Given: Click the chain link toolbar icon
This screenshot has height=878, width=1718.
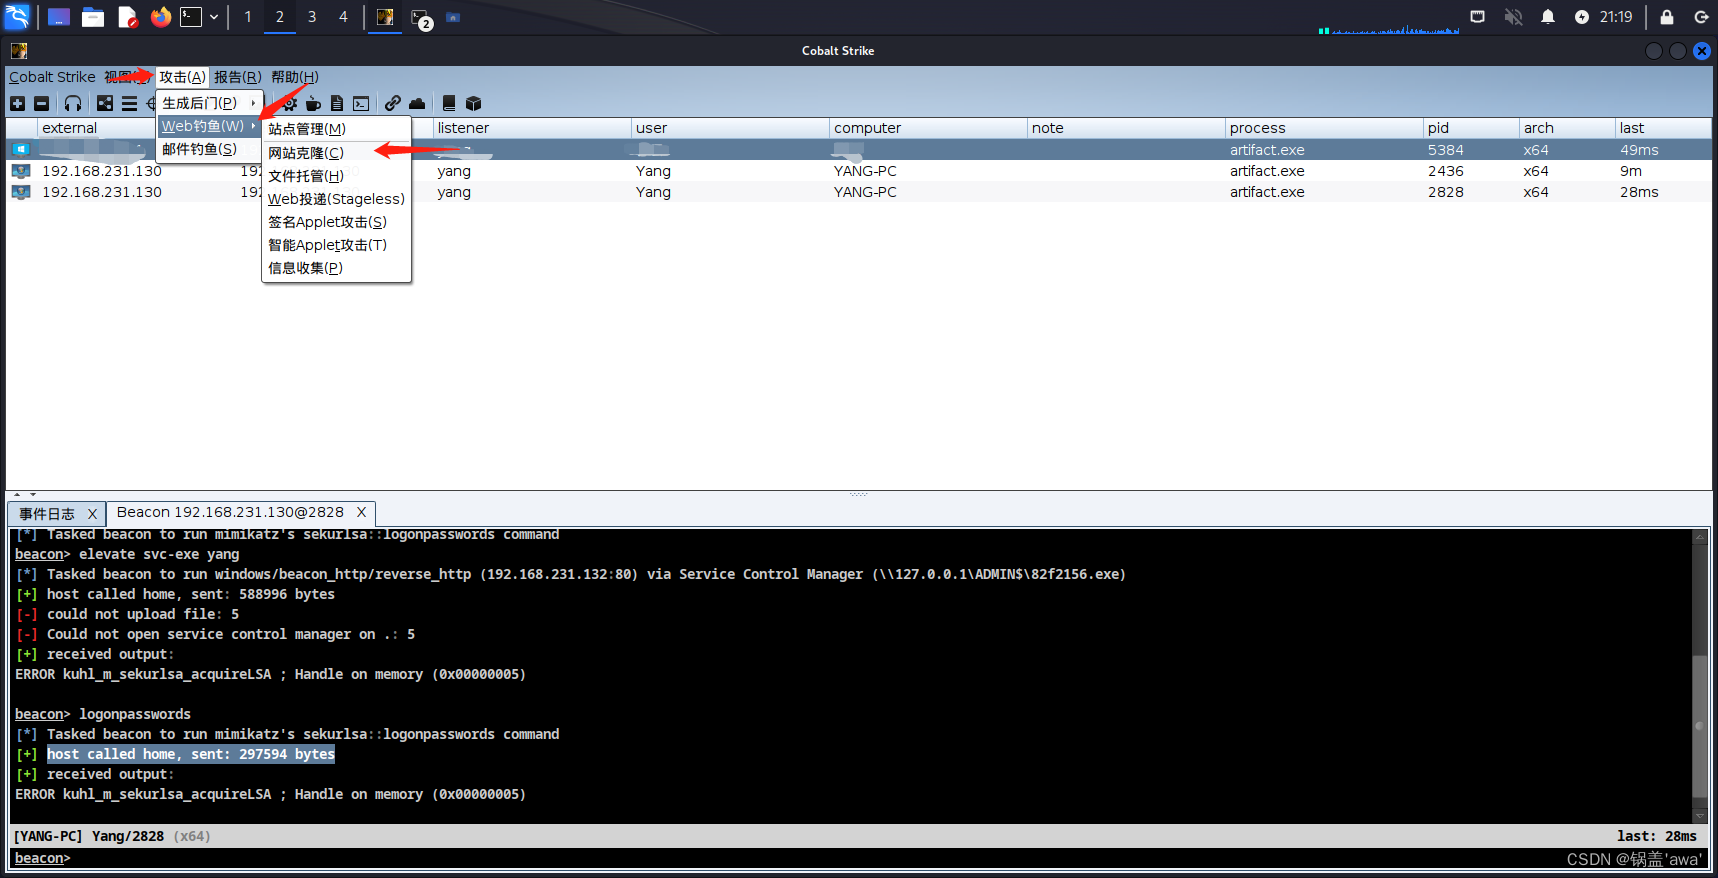Looking at the screenshot, I should 393,103.
